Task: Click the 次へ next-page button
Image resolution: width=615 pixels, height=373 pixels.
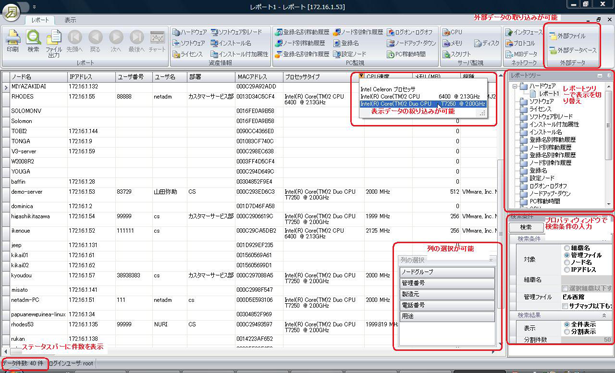Action: (x=116, y=41)
